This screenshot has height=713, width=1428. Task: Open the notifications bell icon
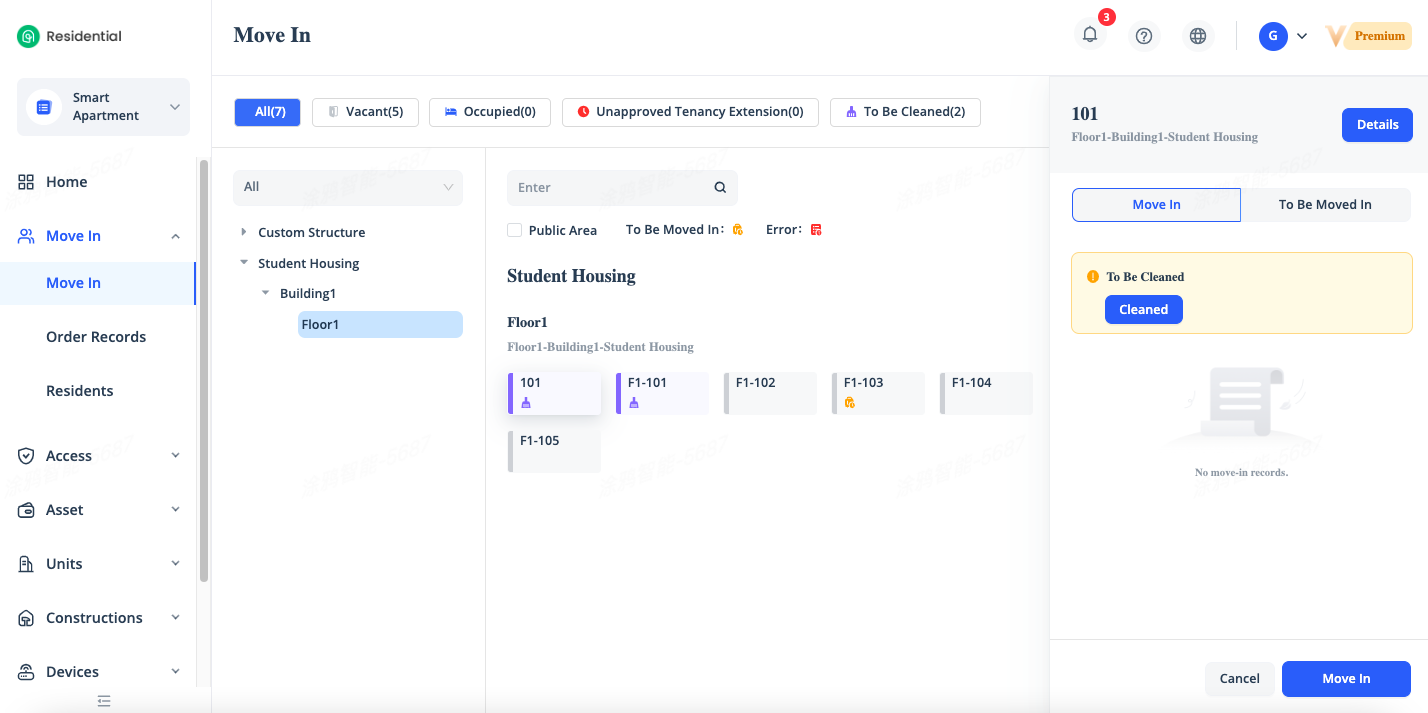pos(1090,35)
